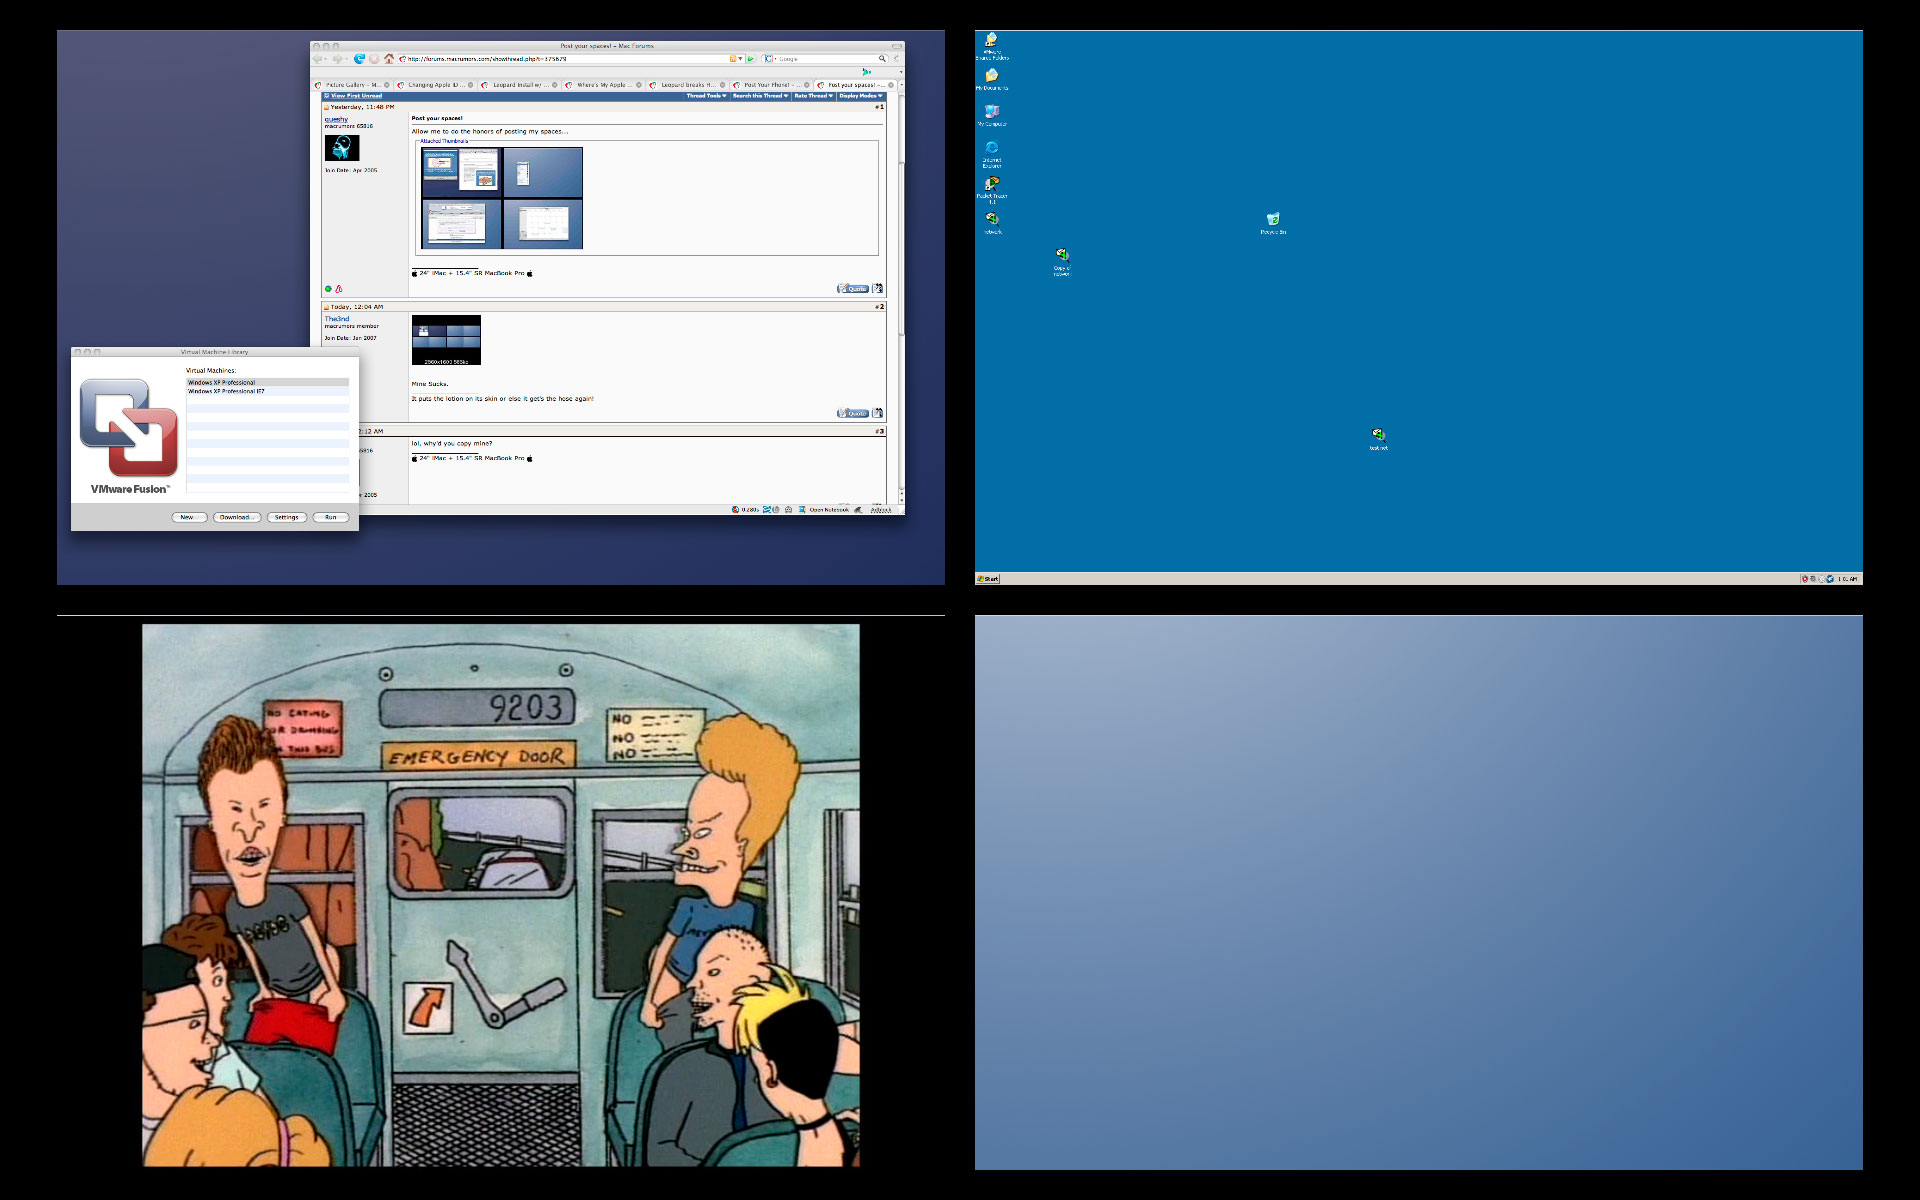Screen dimensions: 1920x1200
Task: Click the RSS feed icon in address bar
Action: tap(733, 59)
